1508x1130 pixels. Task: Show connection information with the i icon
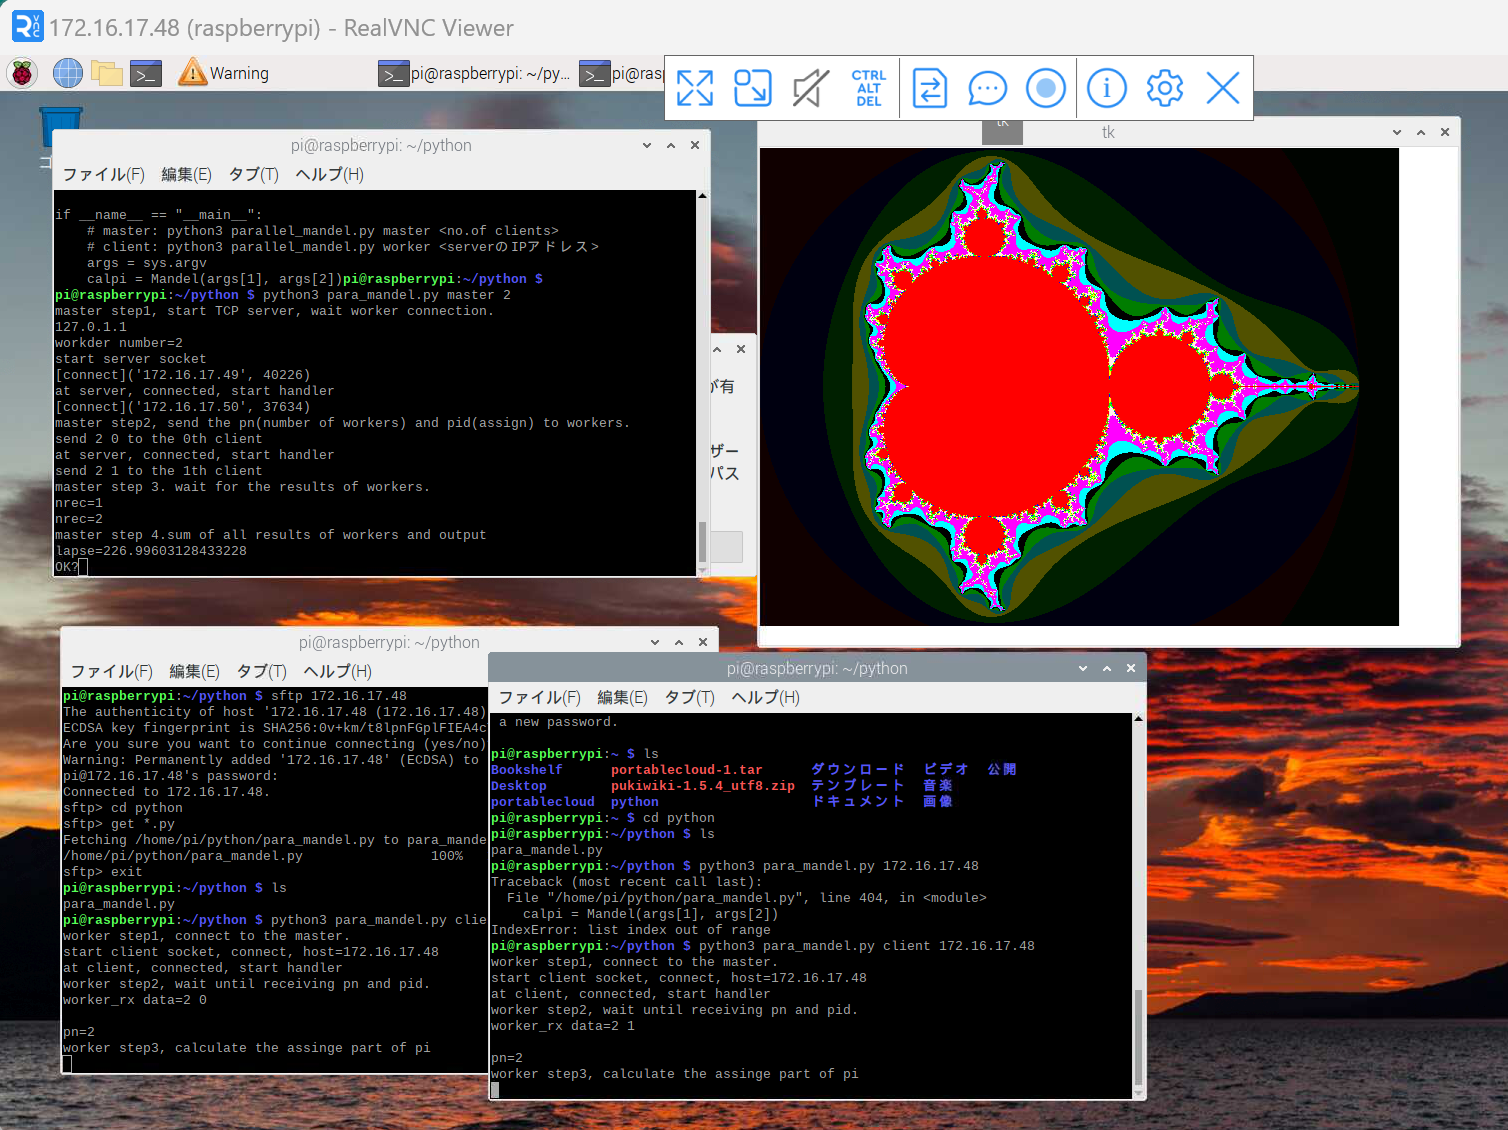(1106, 88)
